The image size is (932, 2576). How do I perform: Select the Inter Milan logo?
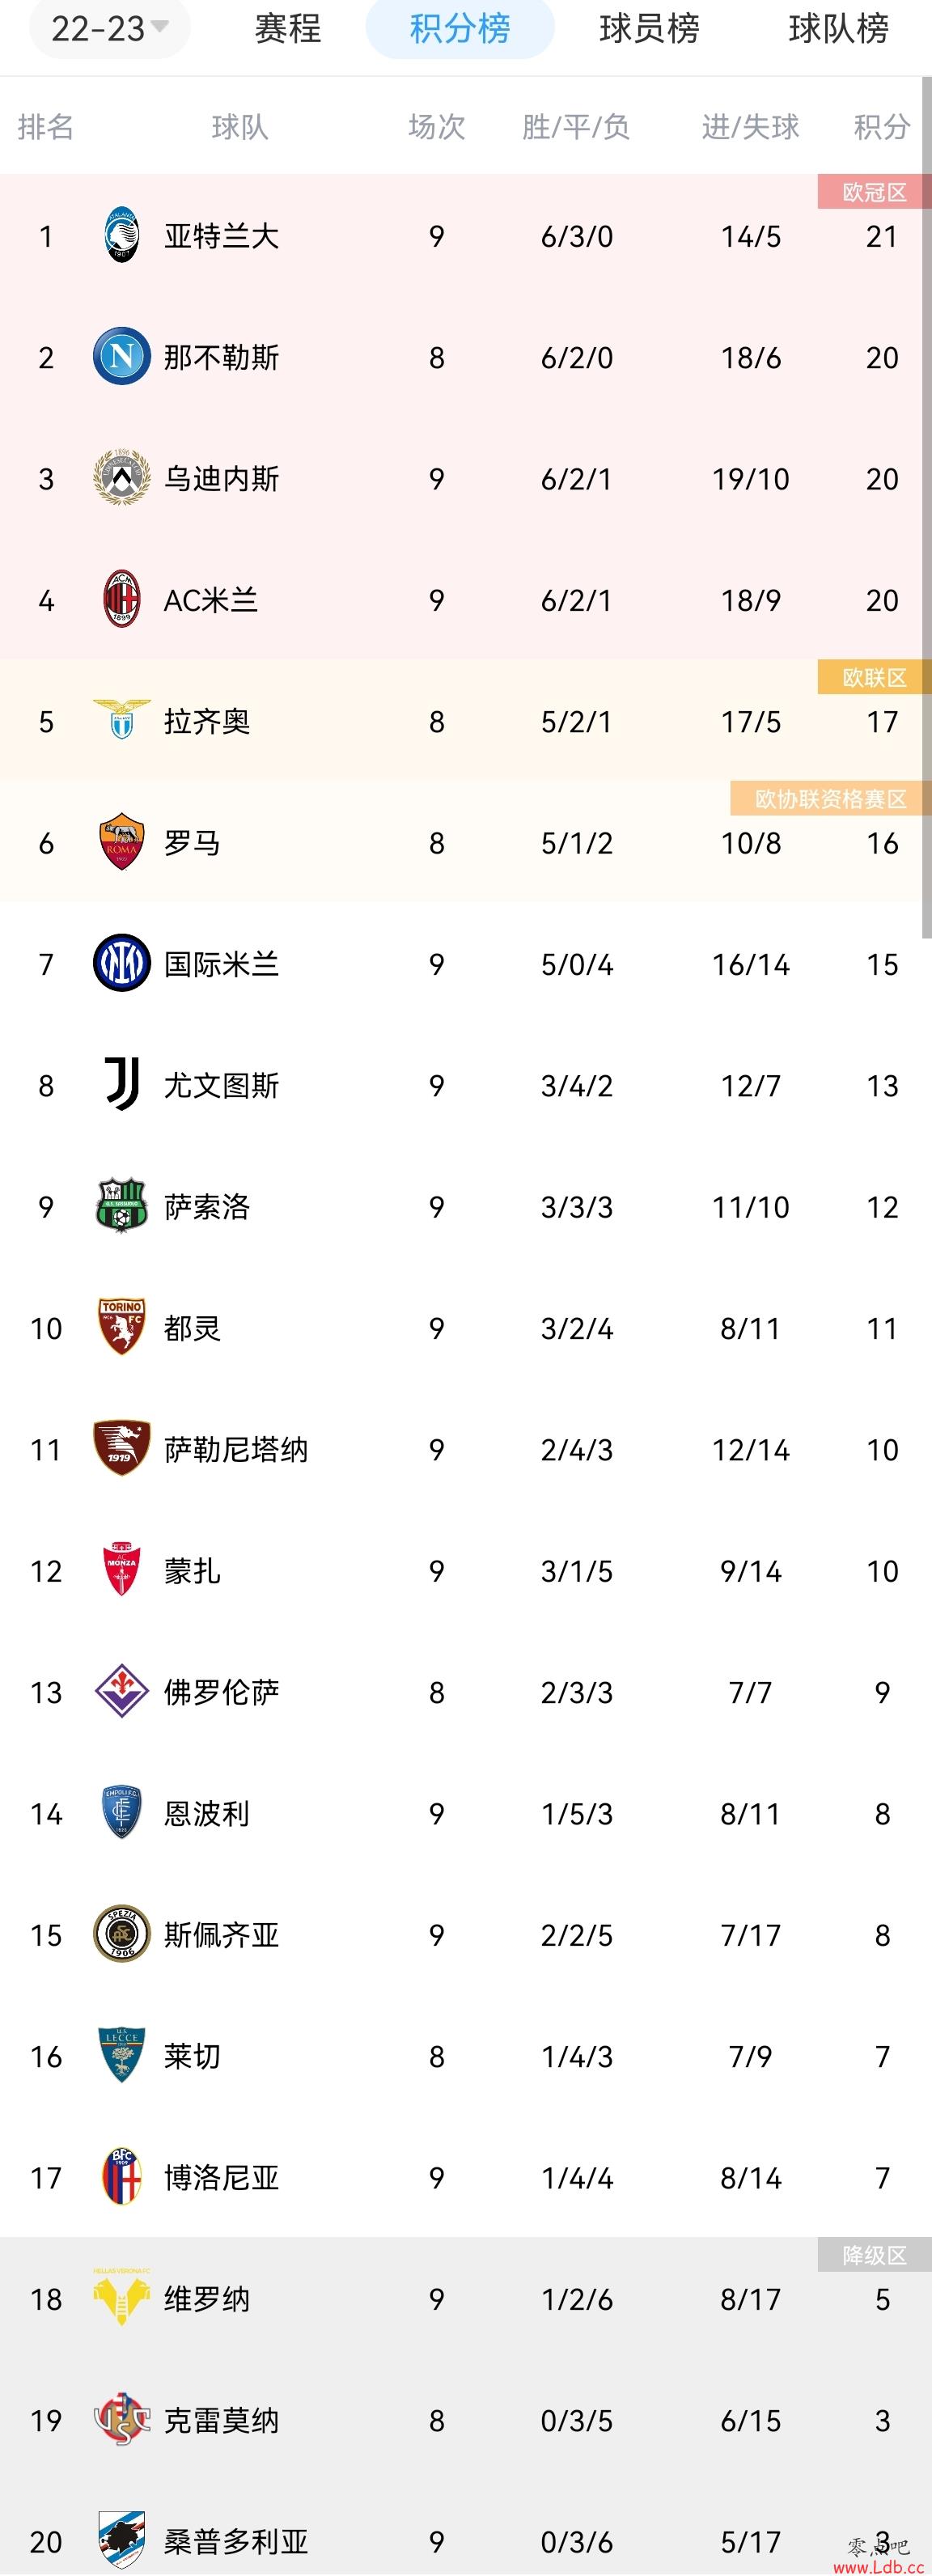(122, 963)
